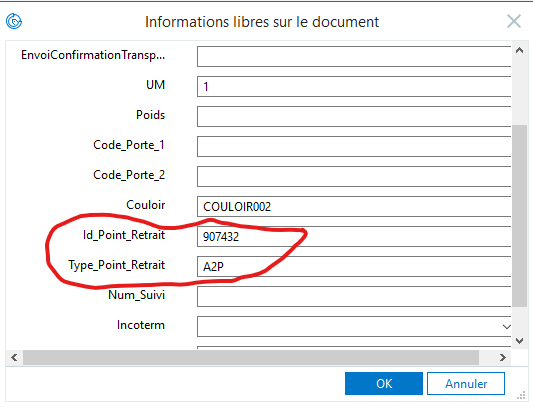Click the Annuler button

click(x=466, y=384)
